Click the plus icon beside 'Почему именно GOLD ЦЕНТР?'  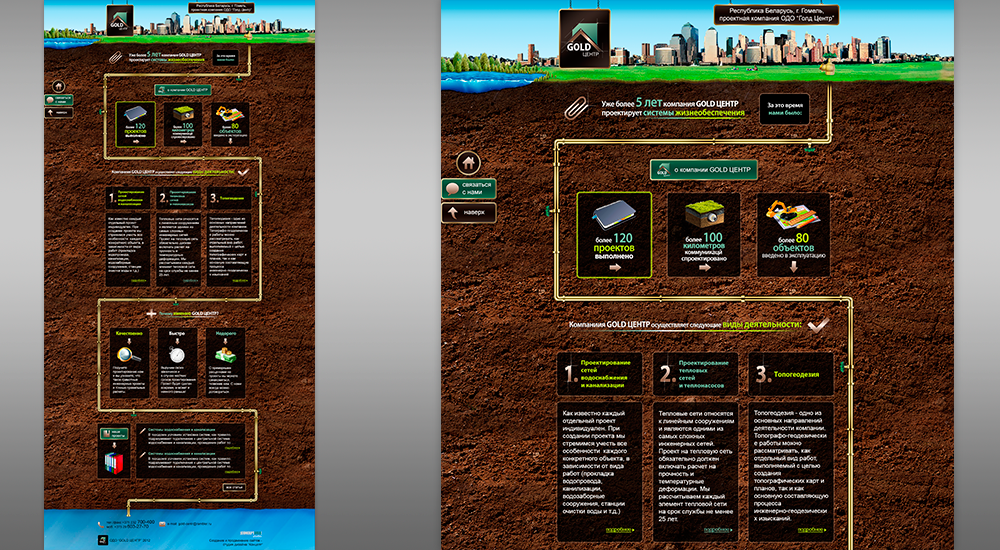pyautogui.click(x=151, y=313)
